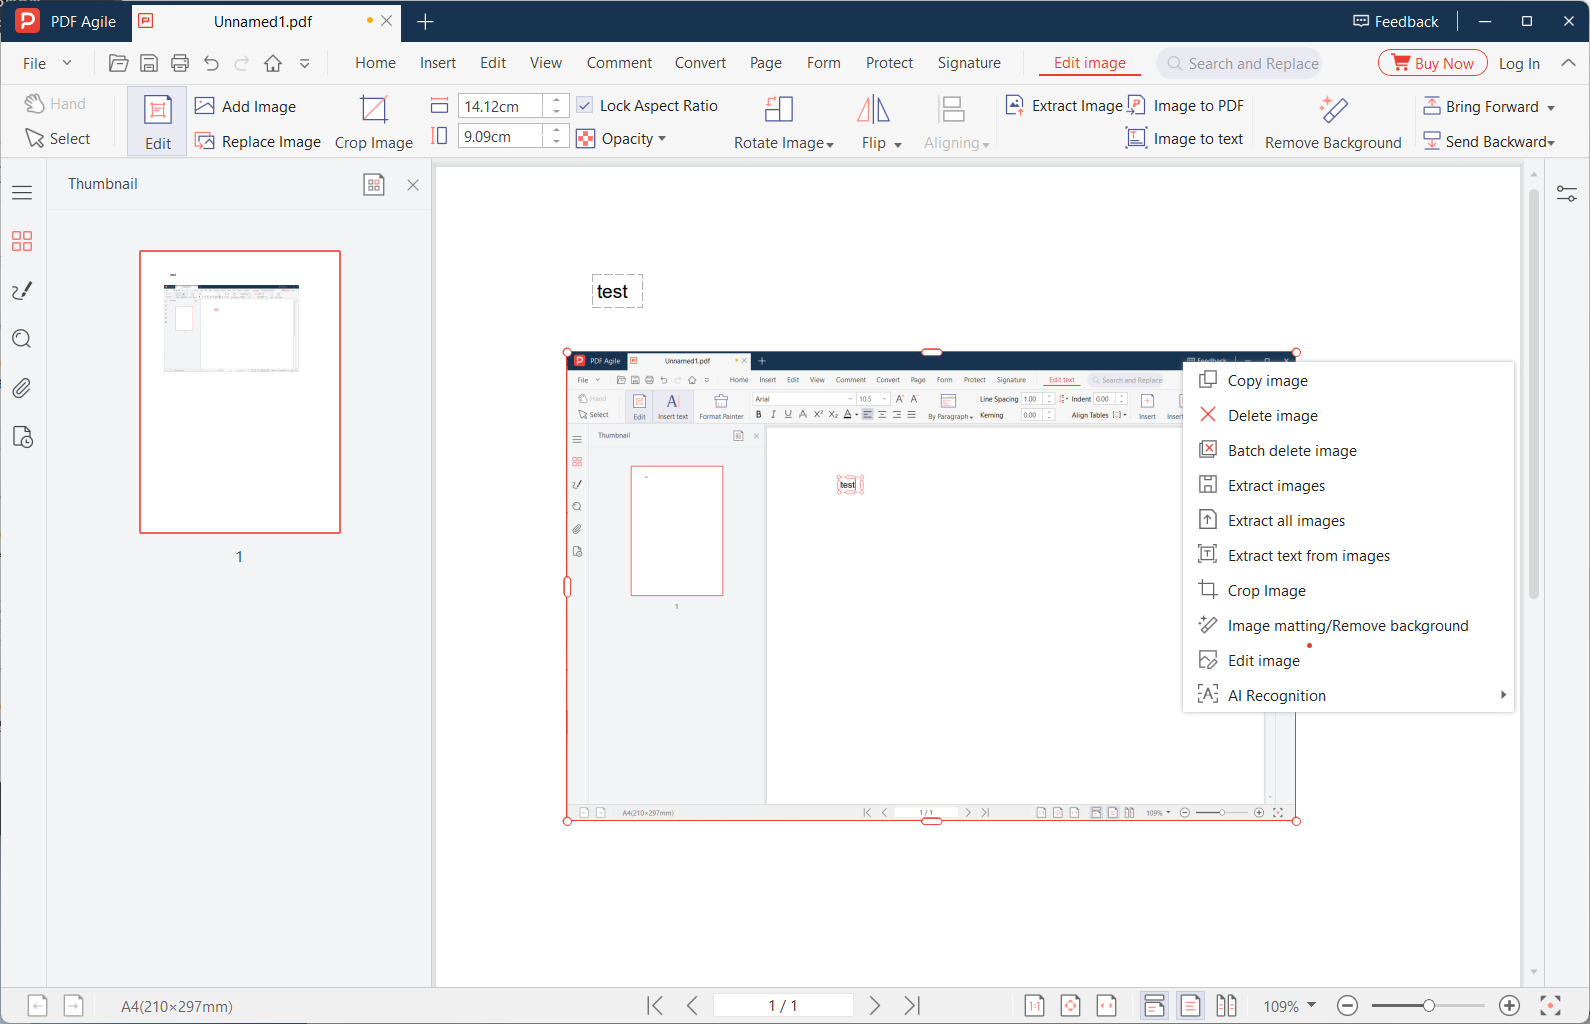This screenshot has width=1590, height=1024.
Task: Open a new tab with plus button
Action: (425, 21)
